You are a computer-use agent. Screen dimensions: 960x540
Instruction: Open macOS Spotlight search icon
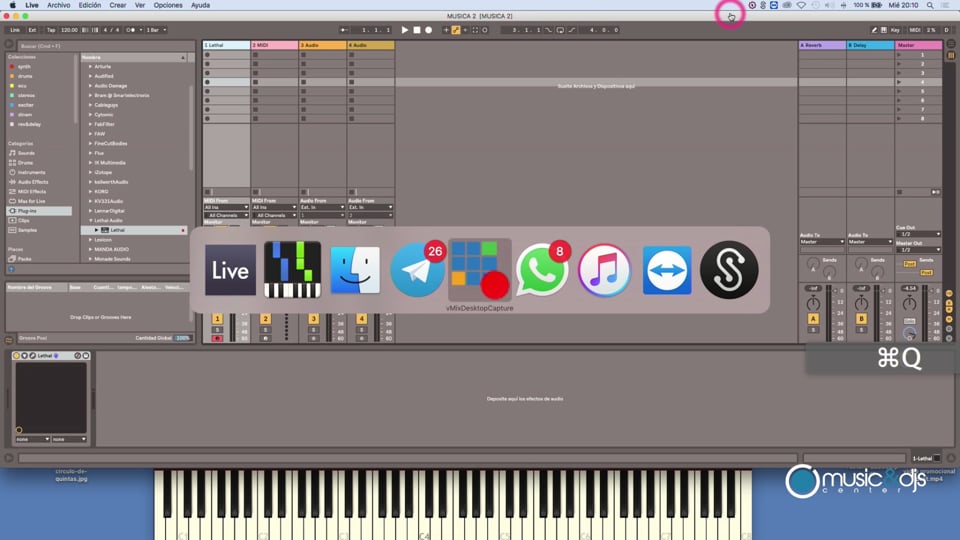coord(930,5)
